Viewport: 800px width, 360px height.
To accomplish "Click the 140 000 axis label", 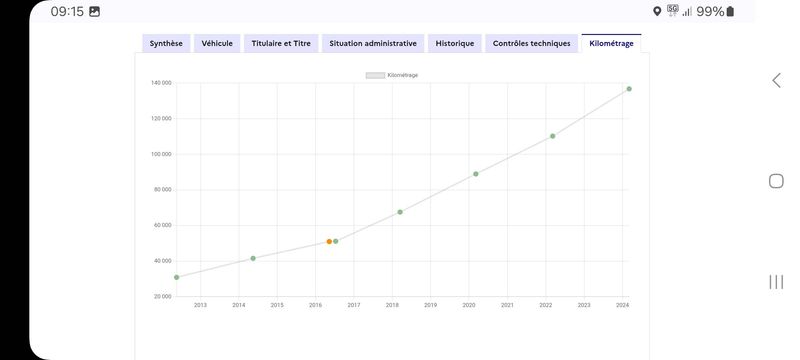I will click(161, 83).
